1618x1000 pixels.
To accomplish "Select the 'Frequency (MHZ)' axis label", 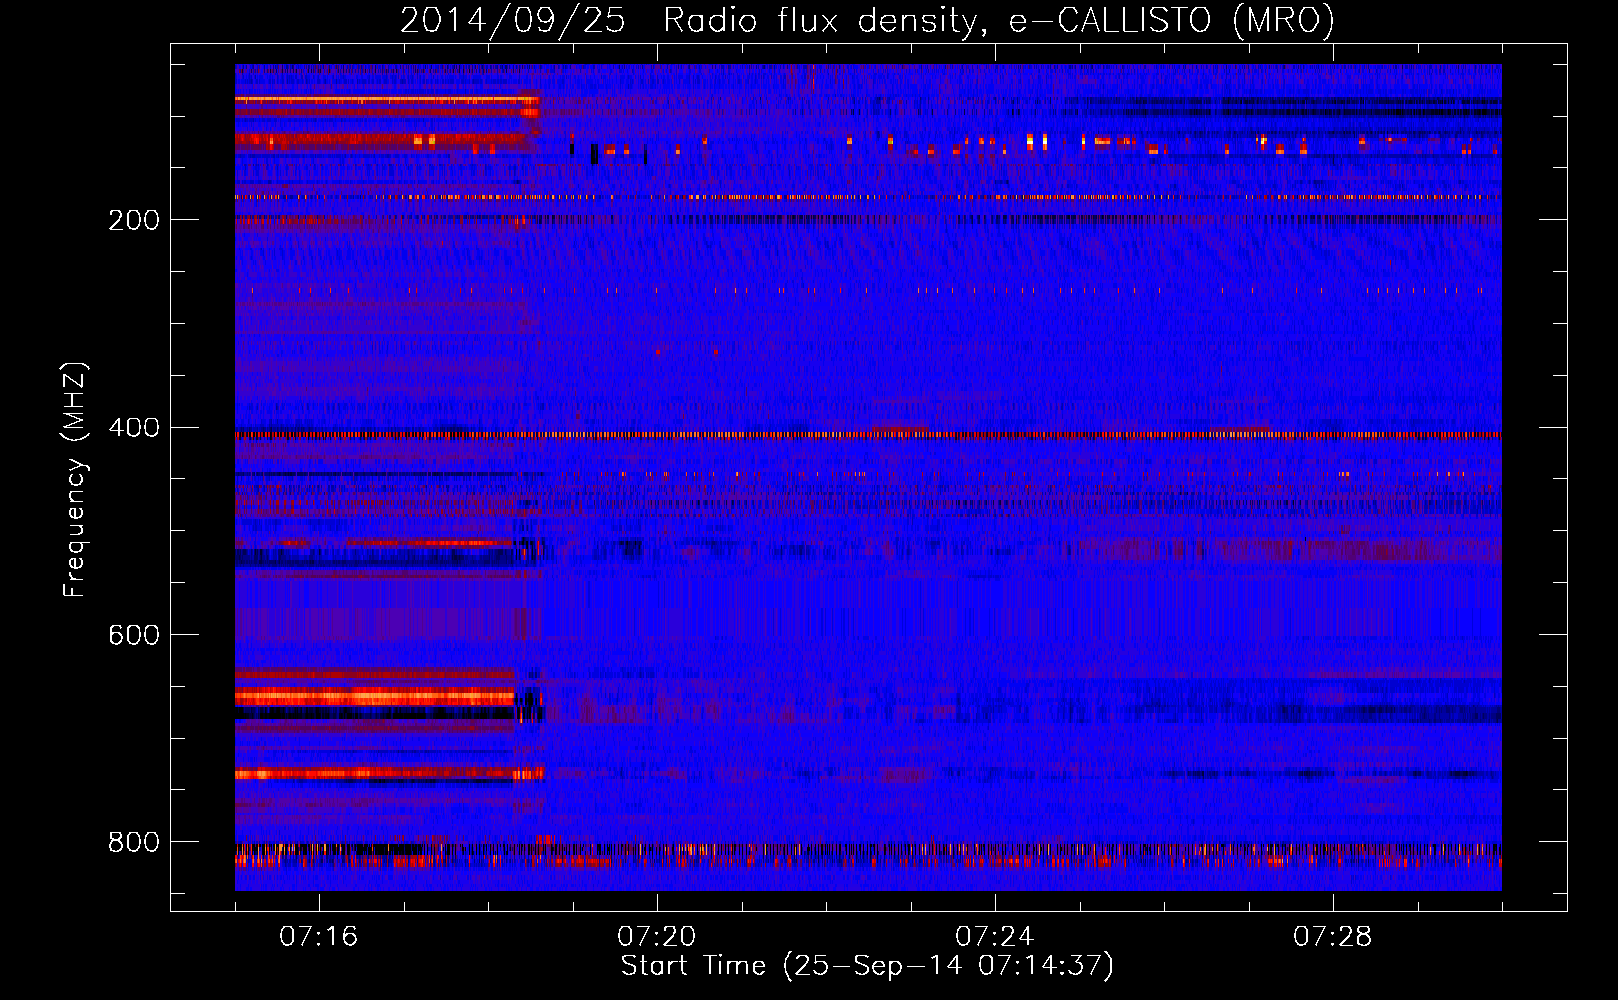I will point(75,480).
